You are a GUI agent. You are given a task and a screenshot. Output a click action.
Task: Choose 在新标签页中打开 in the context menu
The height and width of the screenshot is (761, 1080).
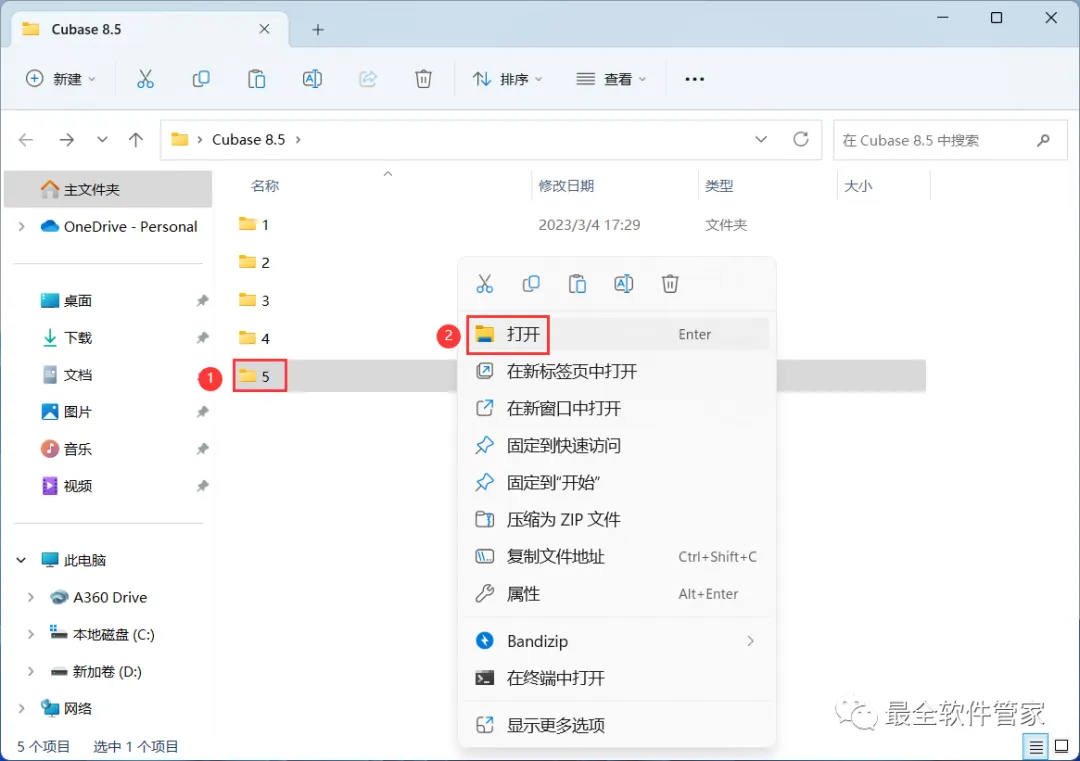[617, 372]
